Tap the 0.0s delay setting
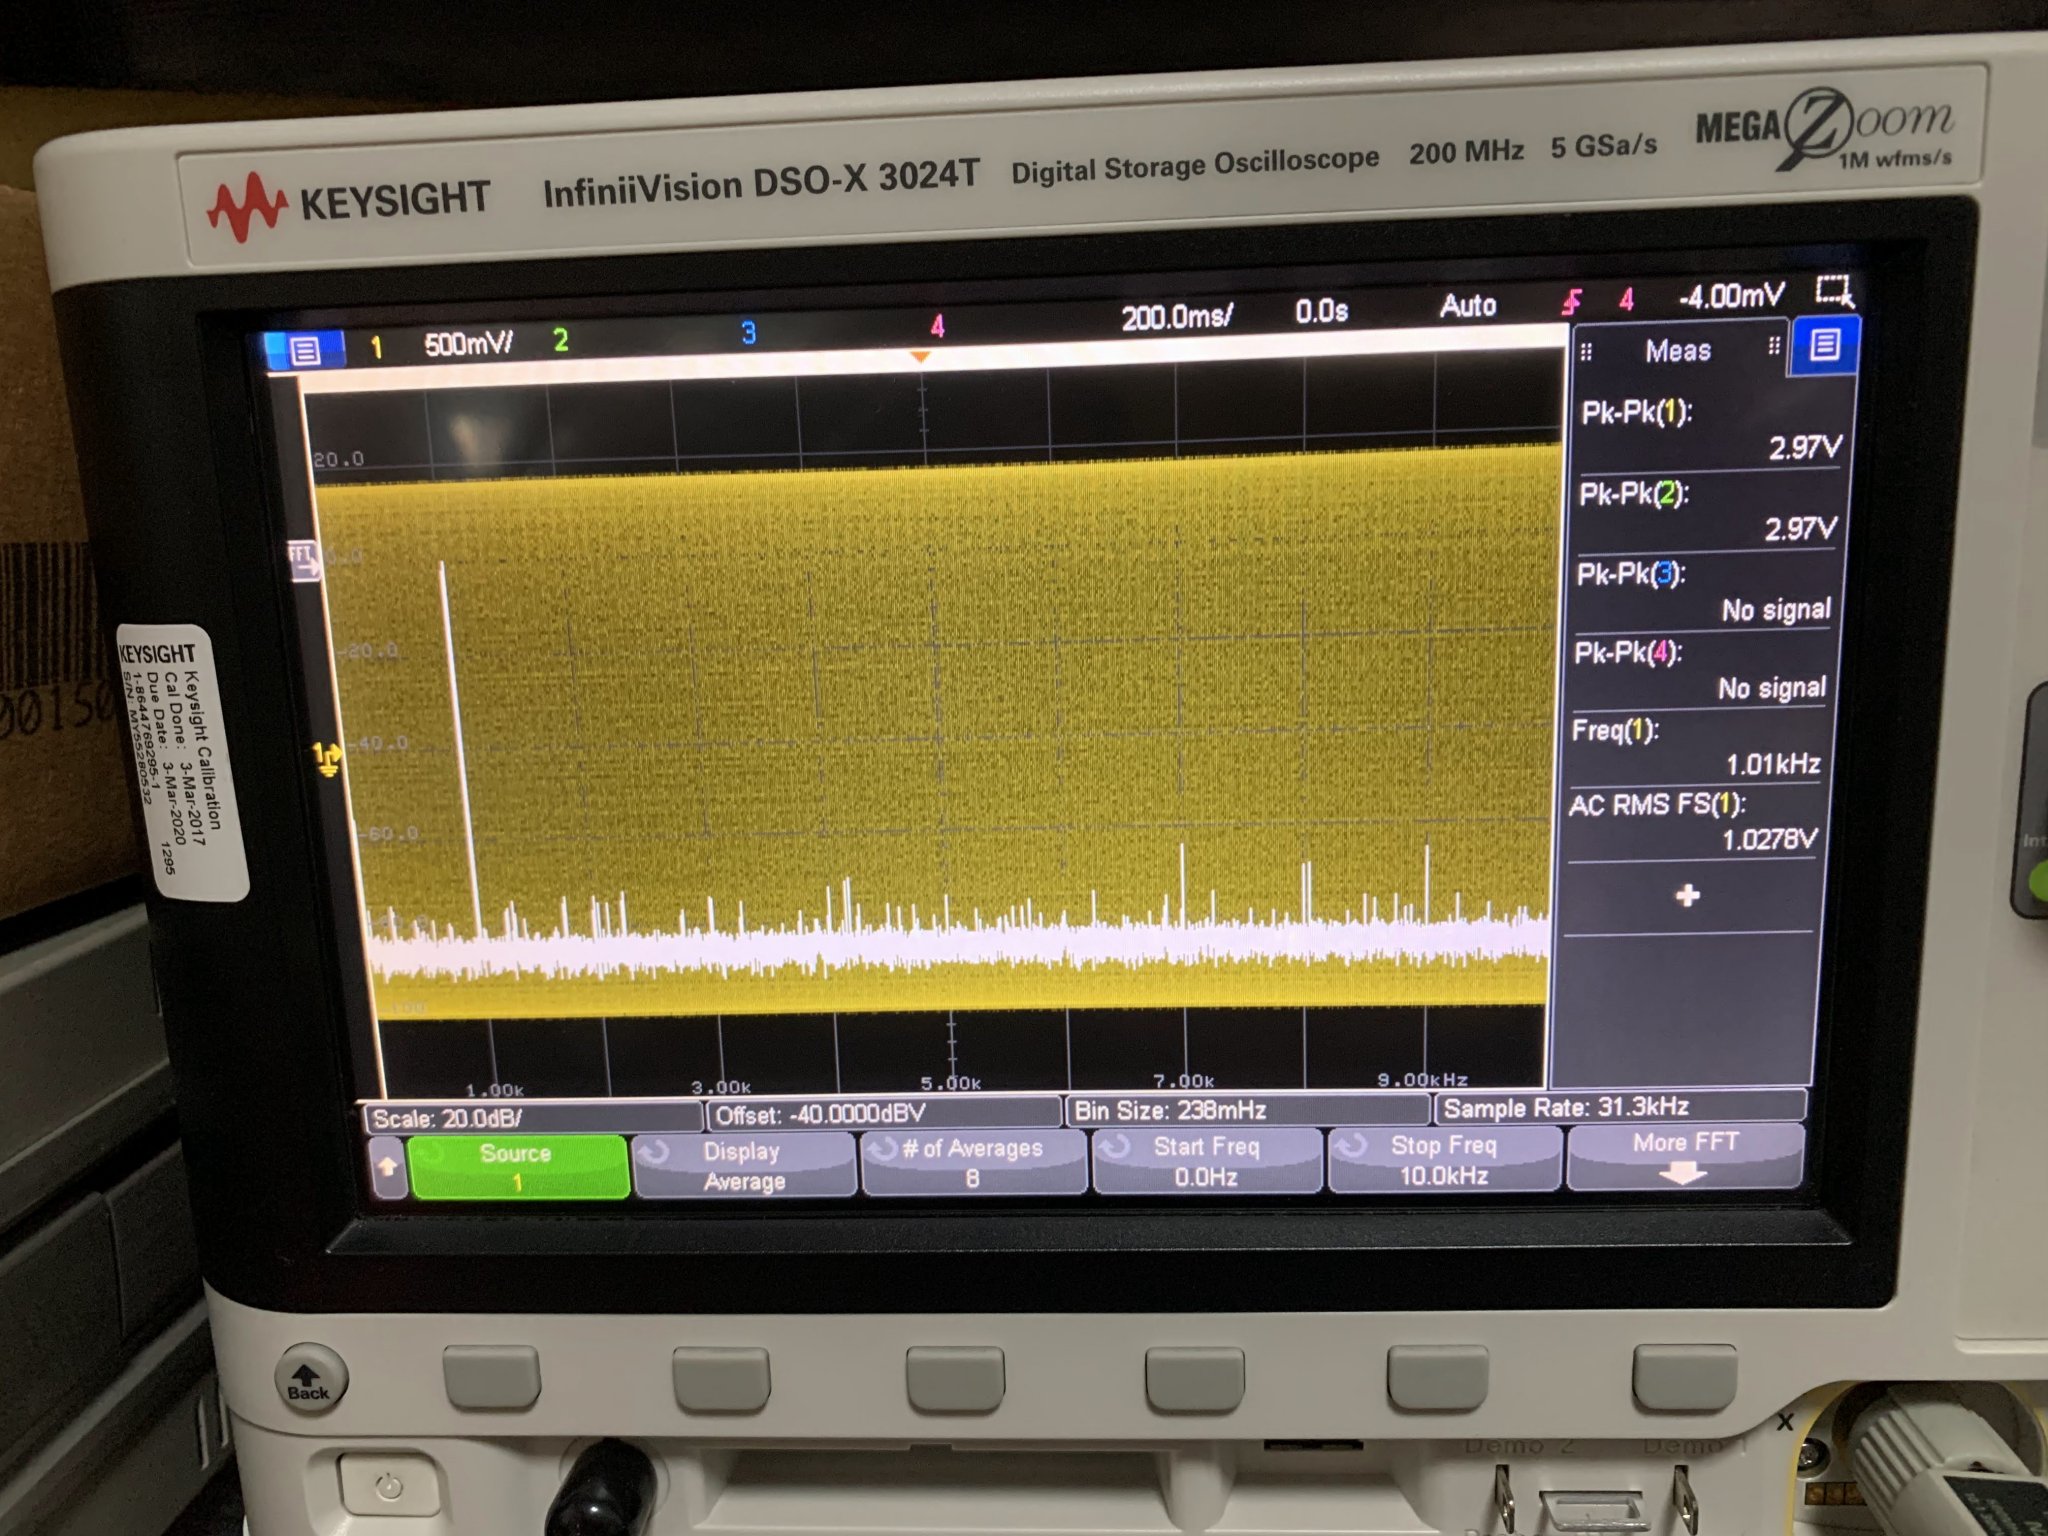Image resolution: width=2048 pixels, height=1536 pixels. pyautogui.click(x=1322, y=311)
